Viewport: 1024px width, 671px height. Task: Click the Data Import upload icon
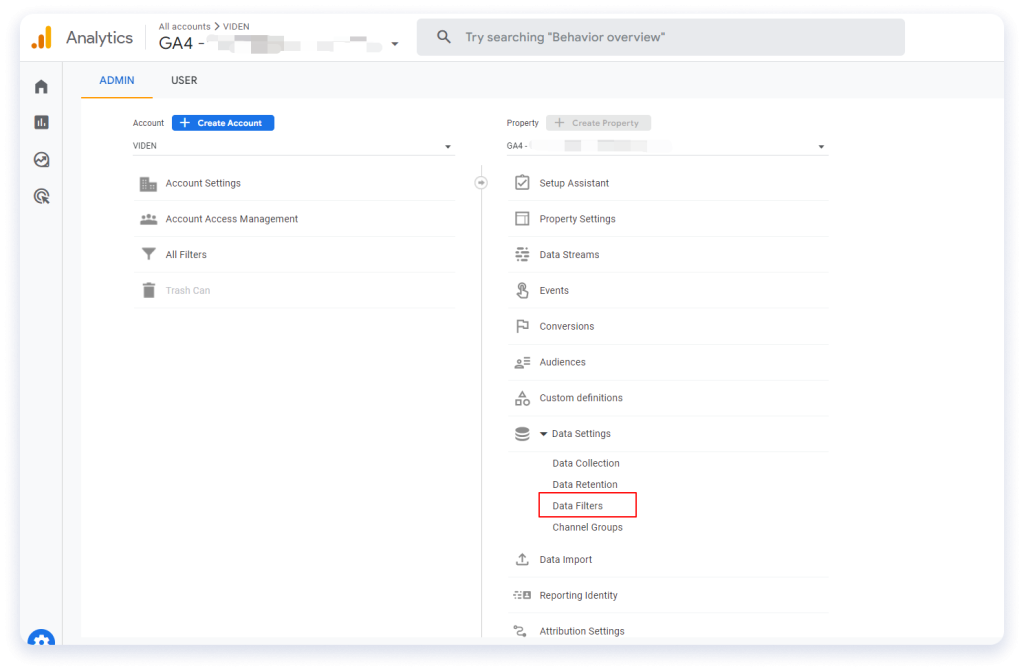(521, 559)
